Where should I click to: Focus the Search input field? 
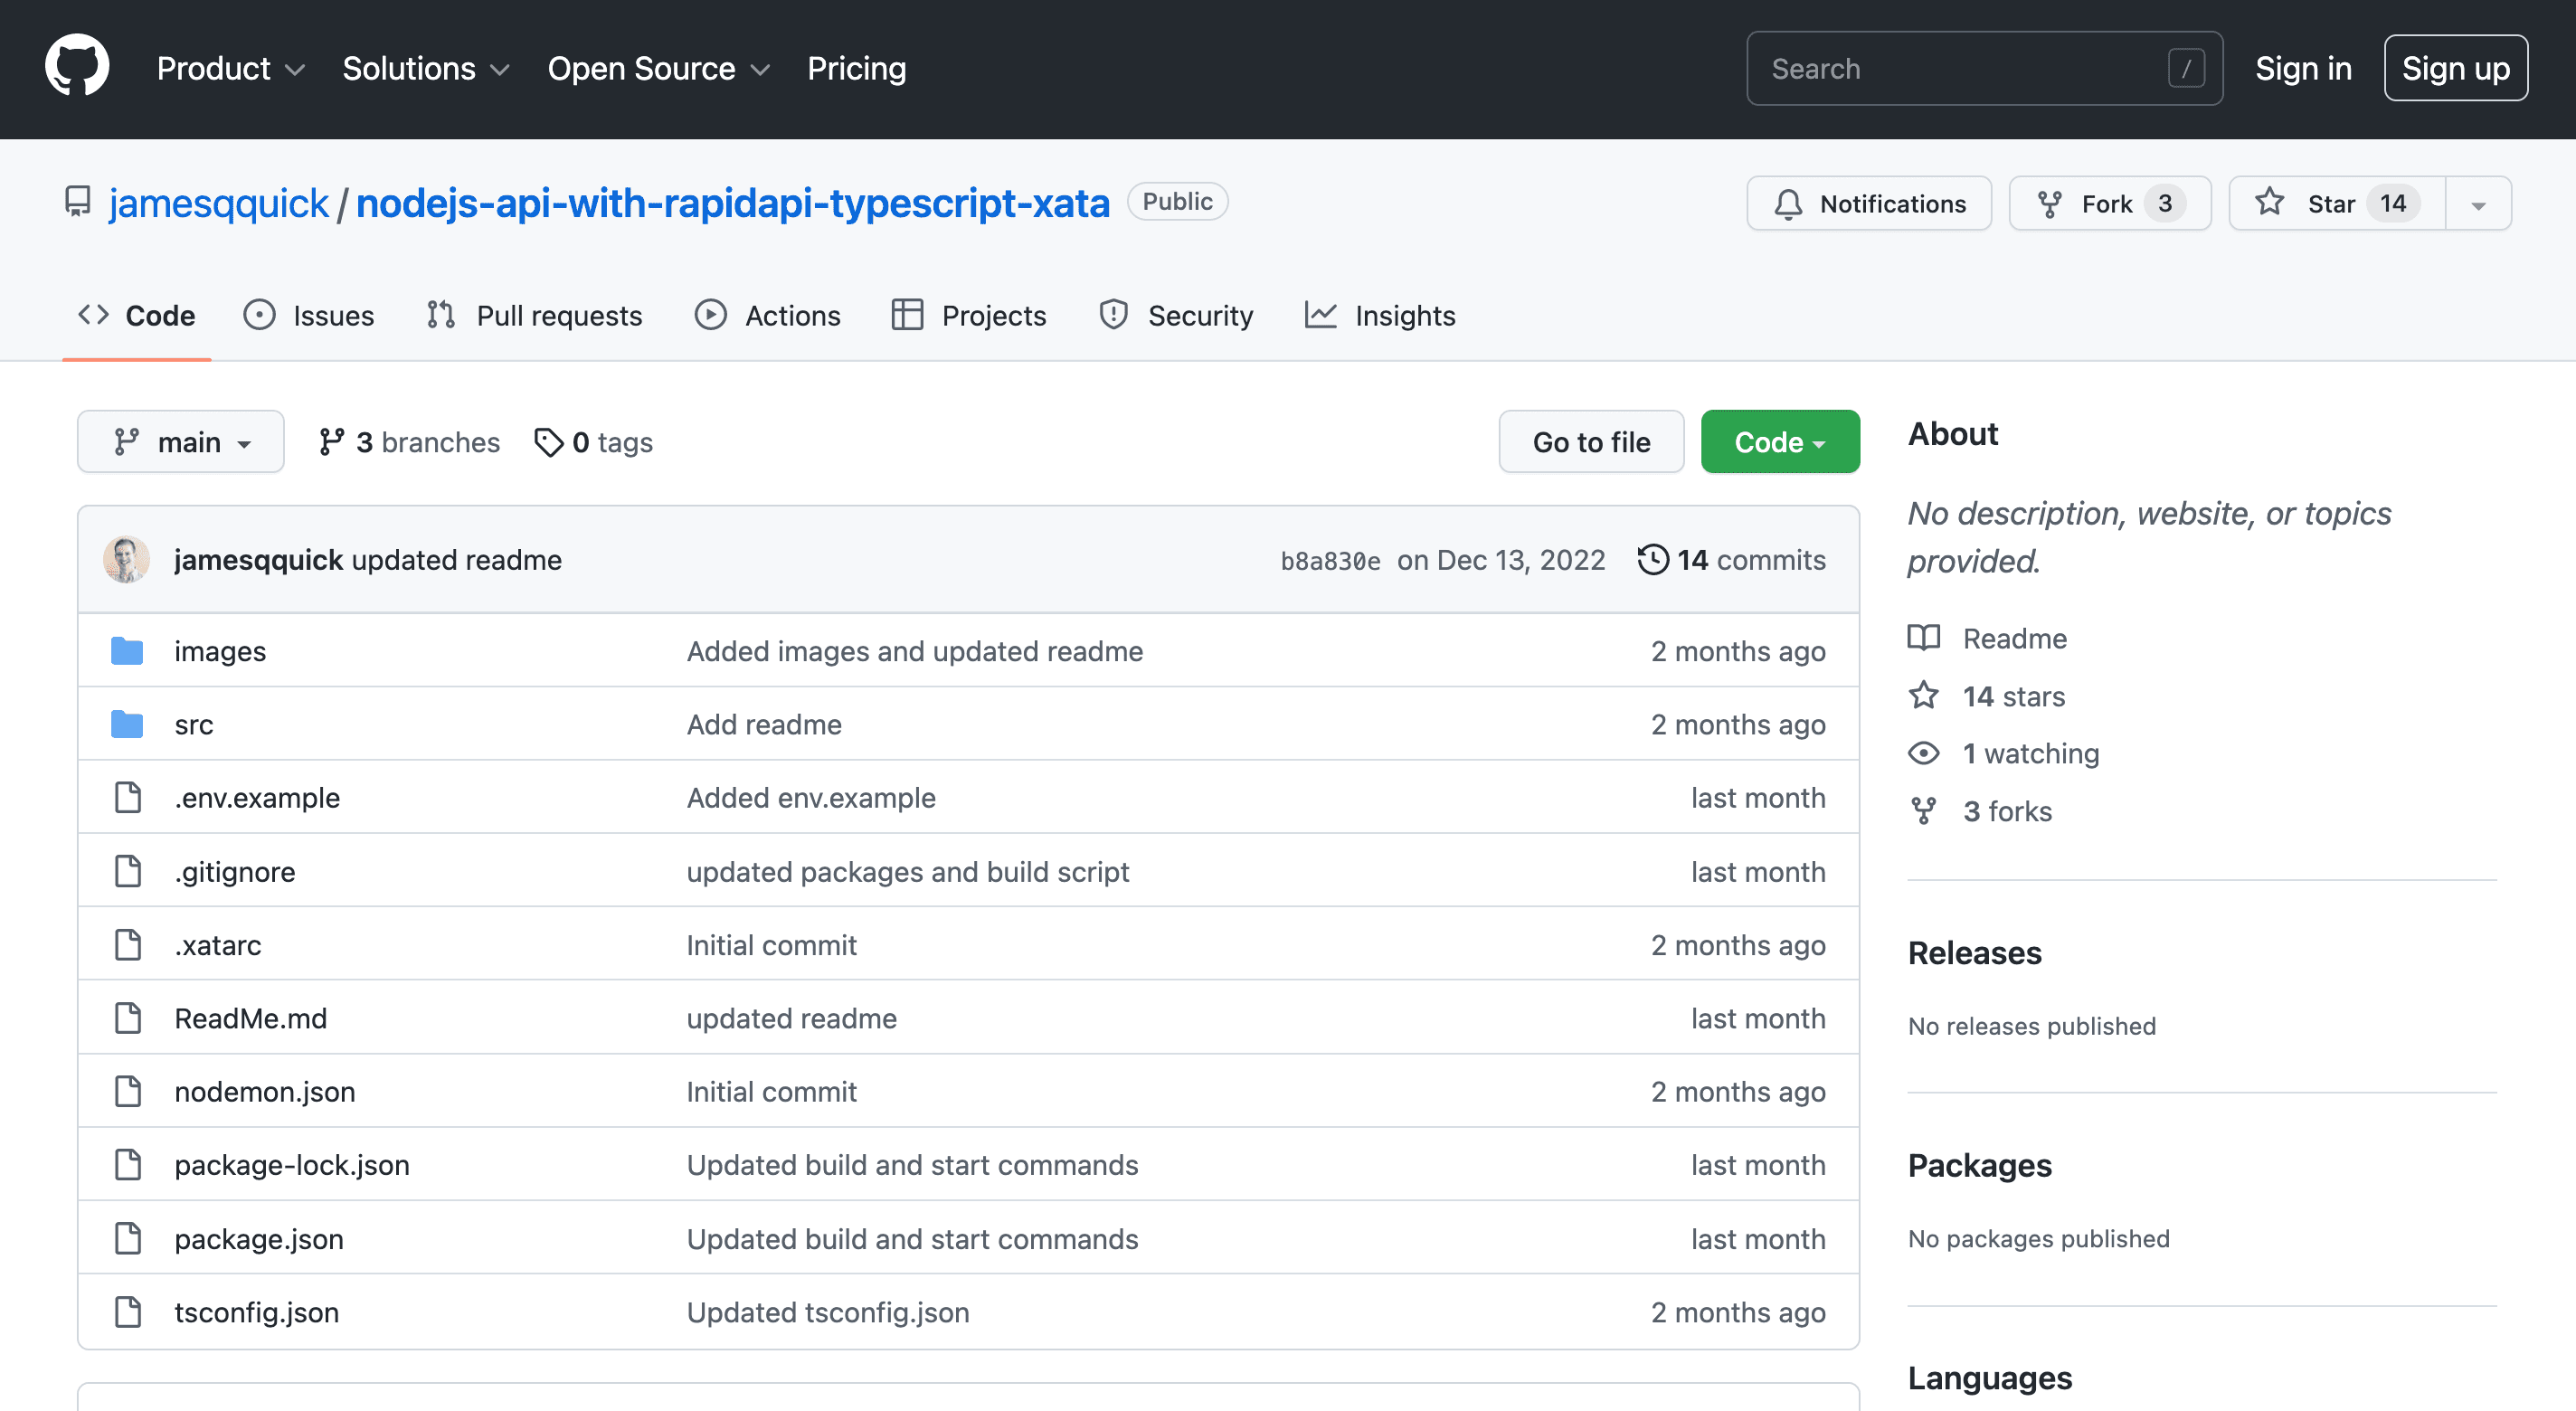[1984, 68]
